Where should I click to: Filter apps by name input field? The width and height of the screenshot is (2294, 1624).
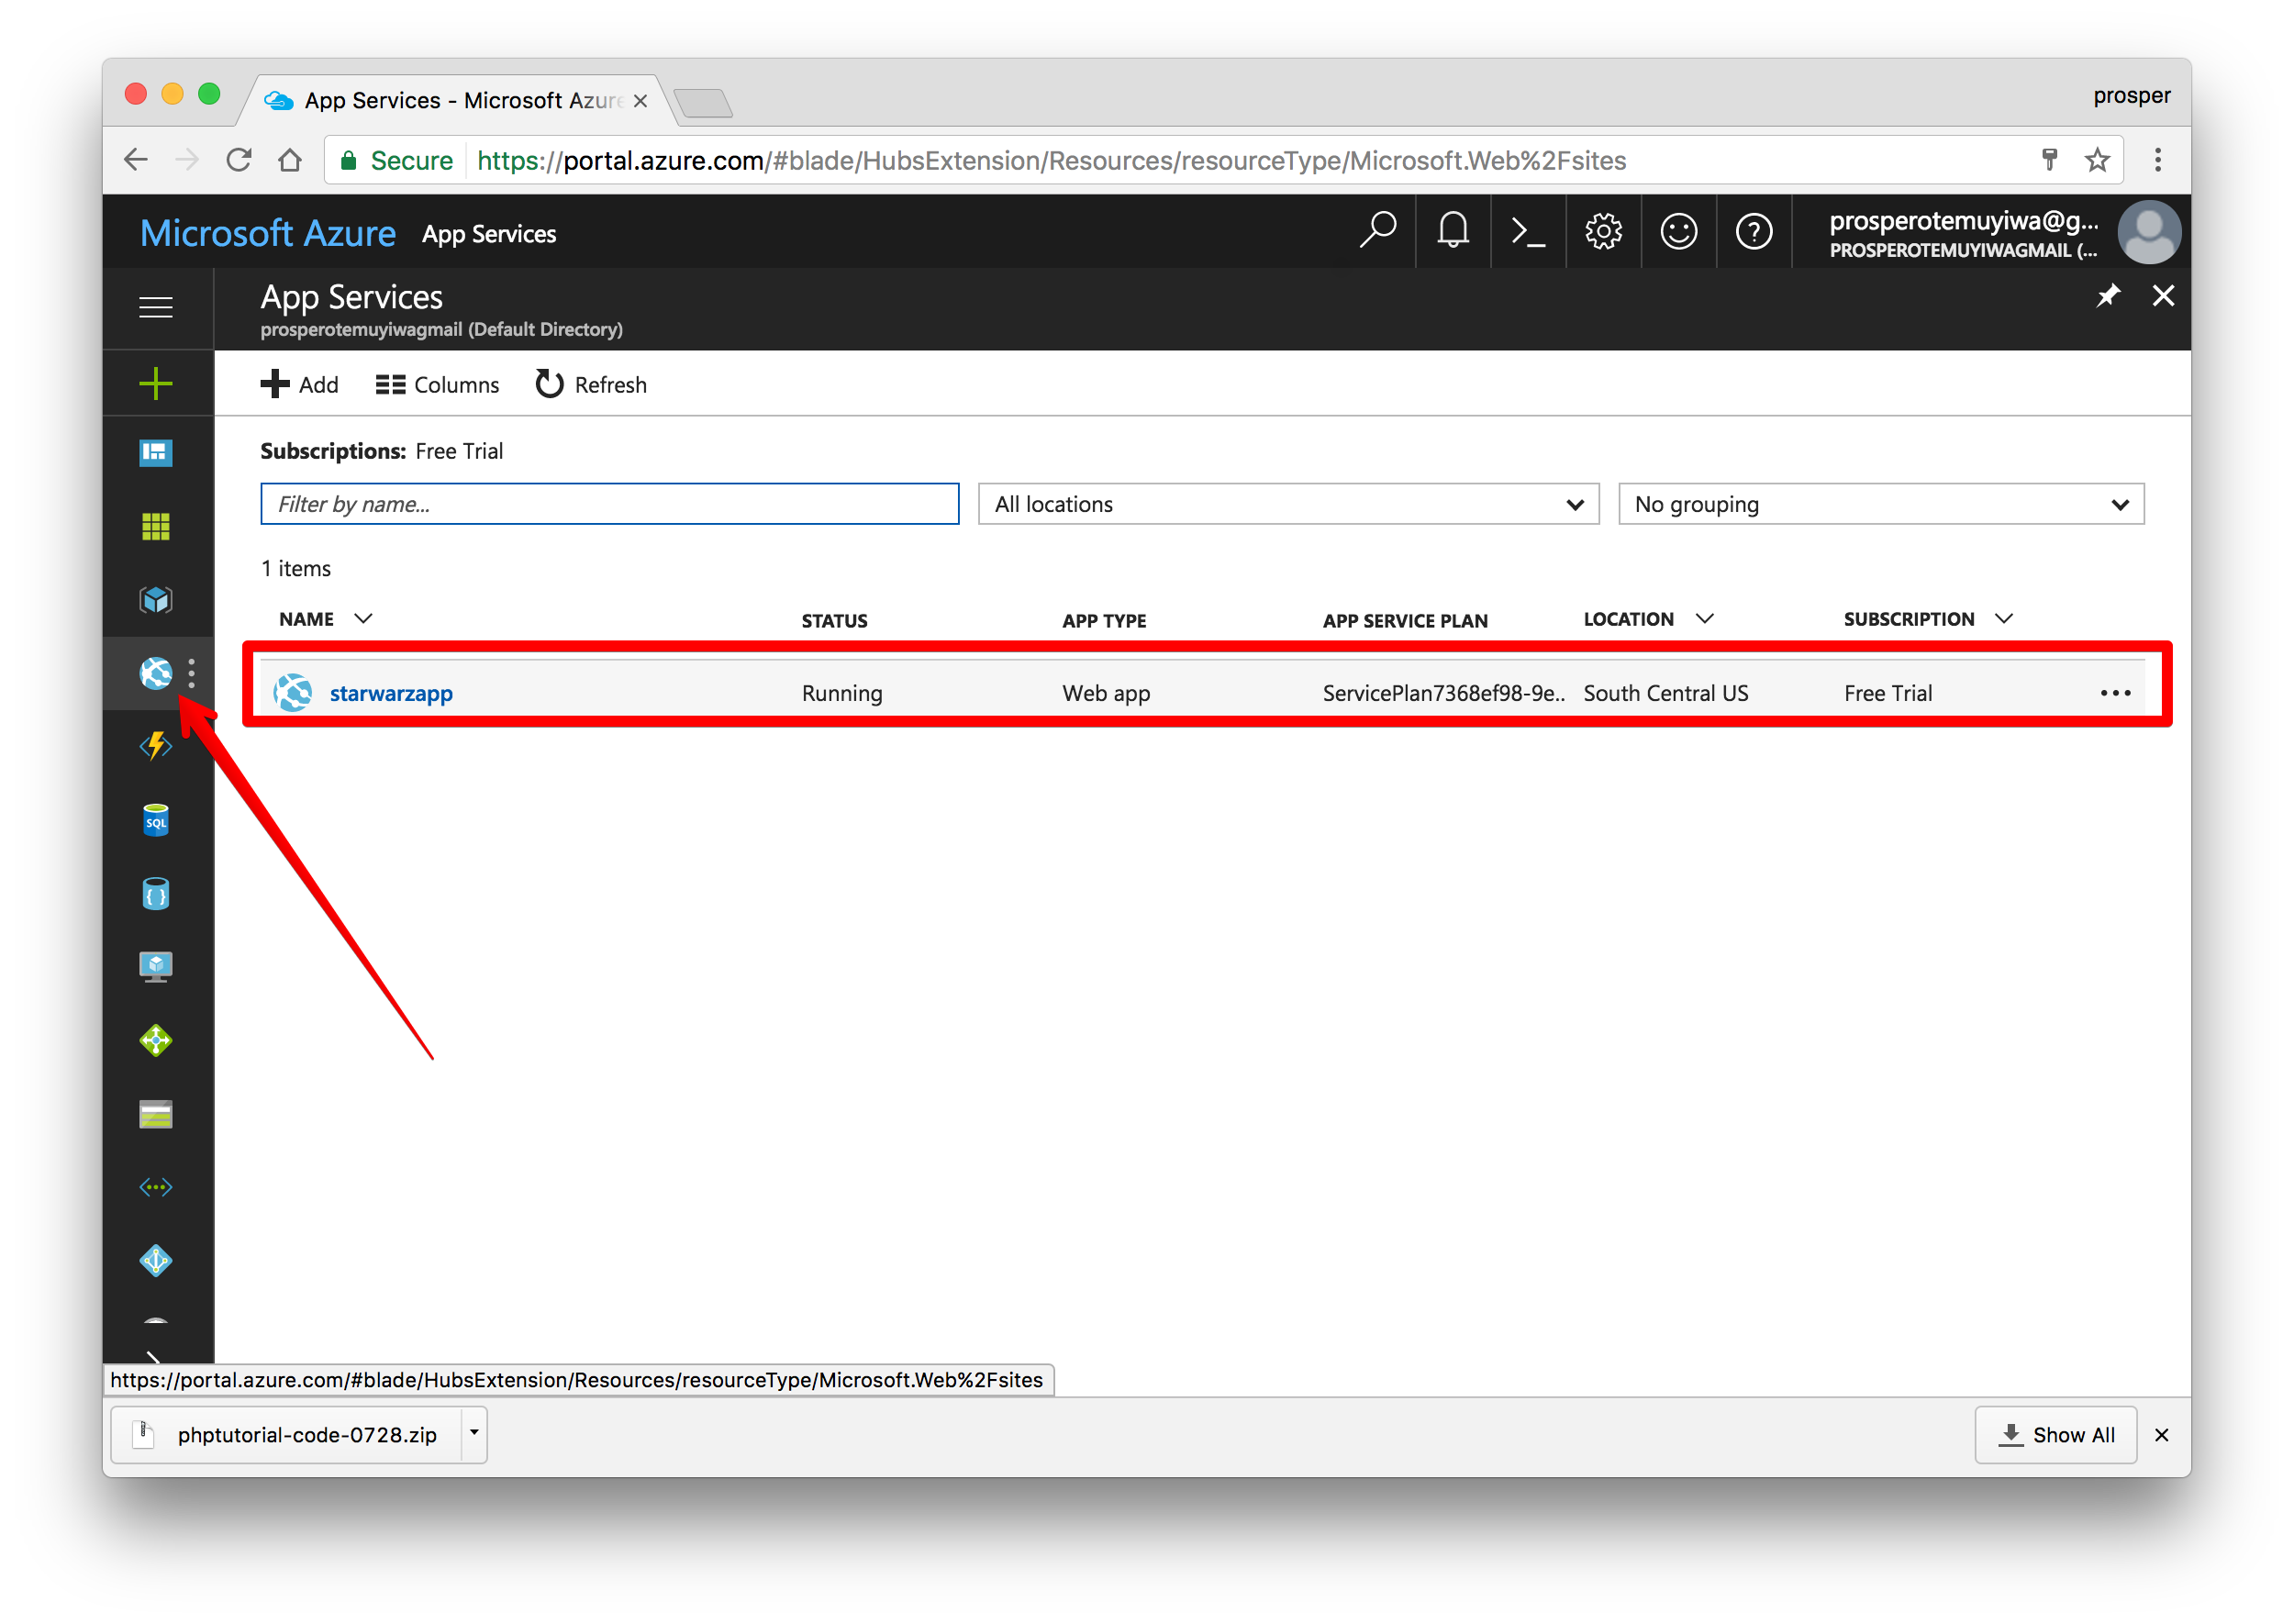click(608, 506)
